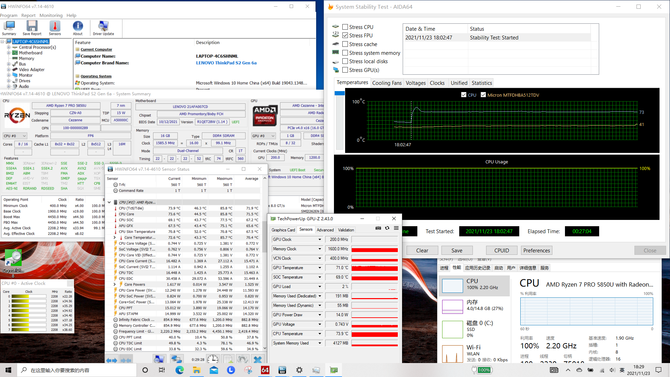Uncheck the Stress FPU checkbox
This screenshot has height=377, width=670.
(x=345, y=35)
